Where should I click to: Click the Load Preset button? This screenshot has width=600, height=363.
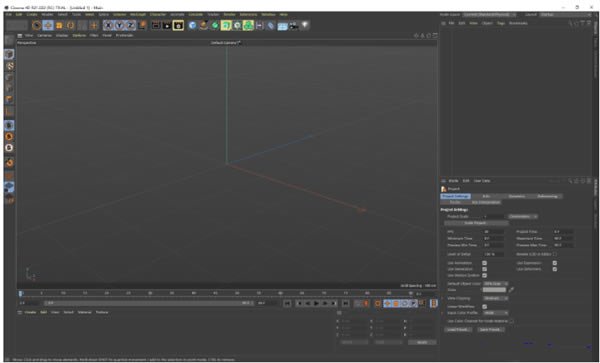click(458, 330)
